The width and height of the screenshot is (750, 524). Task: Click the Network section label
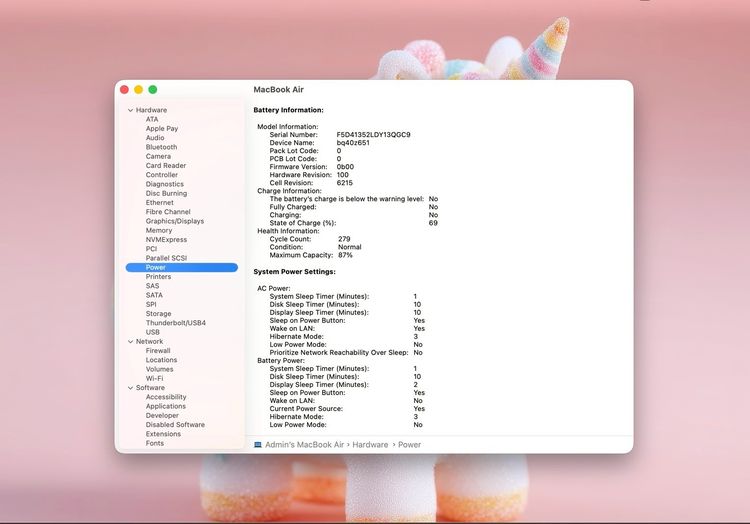(149, 341)
